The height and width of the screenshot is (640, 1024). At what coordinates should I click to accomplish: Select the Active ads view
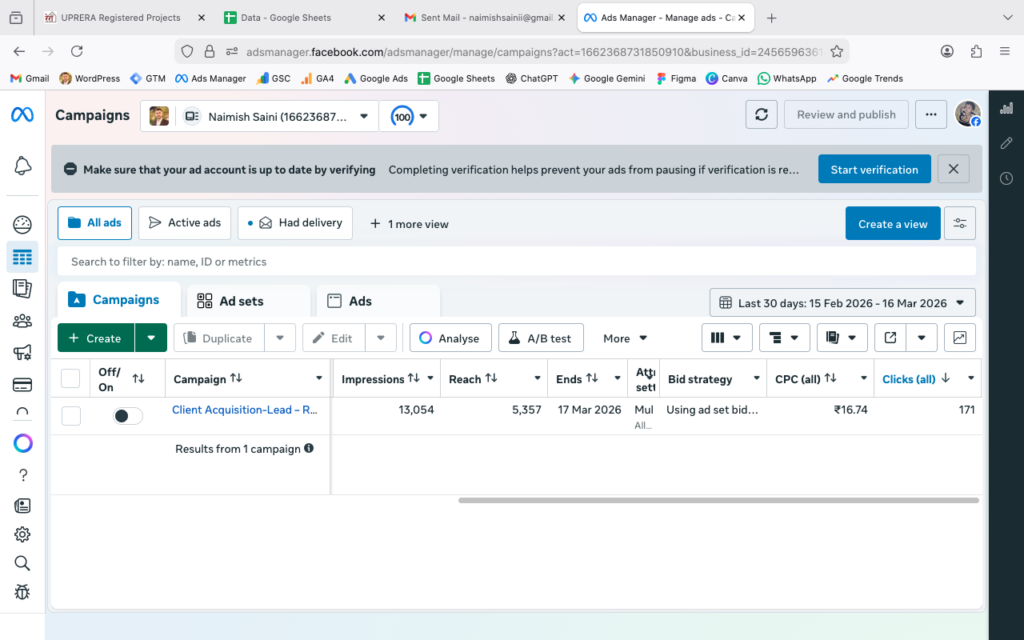pyautogui.click(x=185, y=223)
